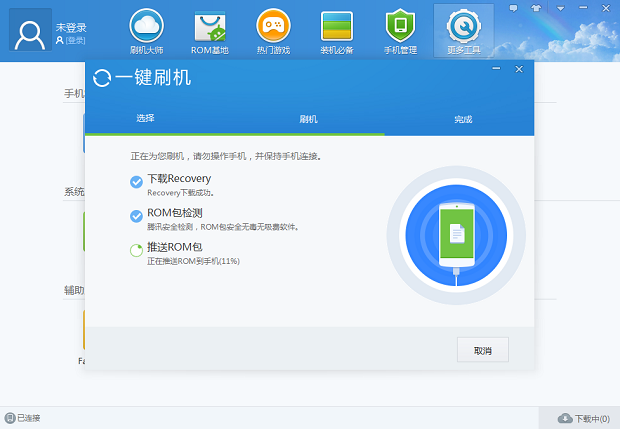Open 刷机大师 from the top toolbar
Screen dimensions: 620x429
[147, 30]
